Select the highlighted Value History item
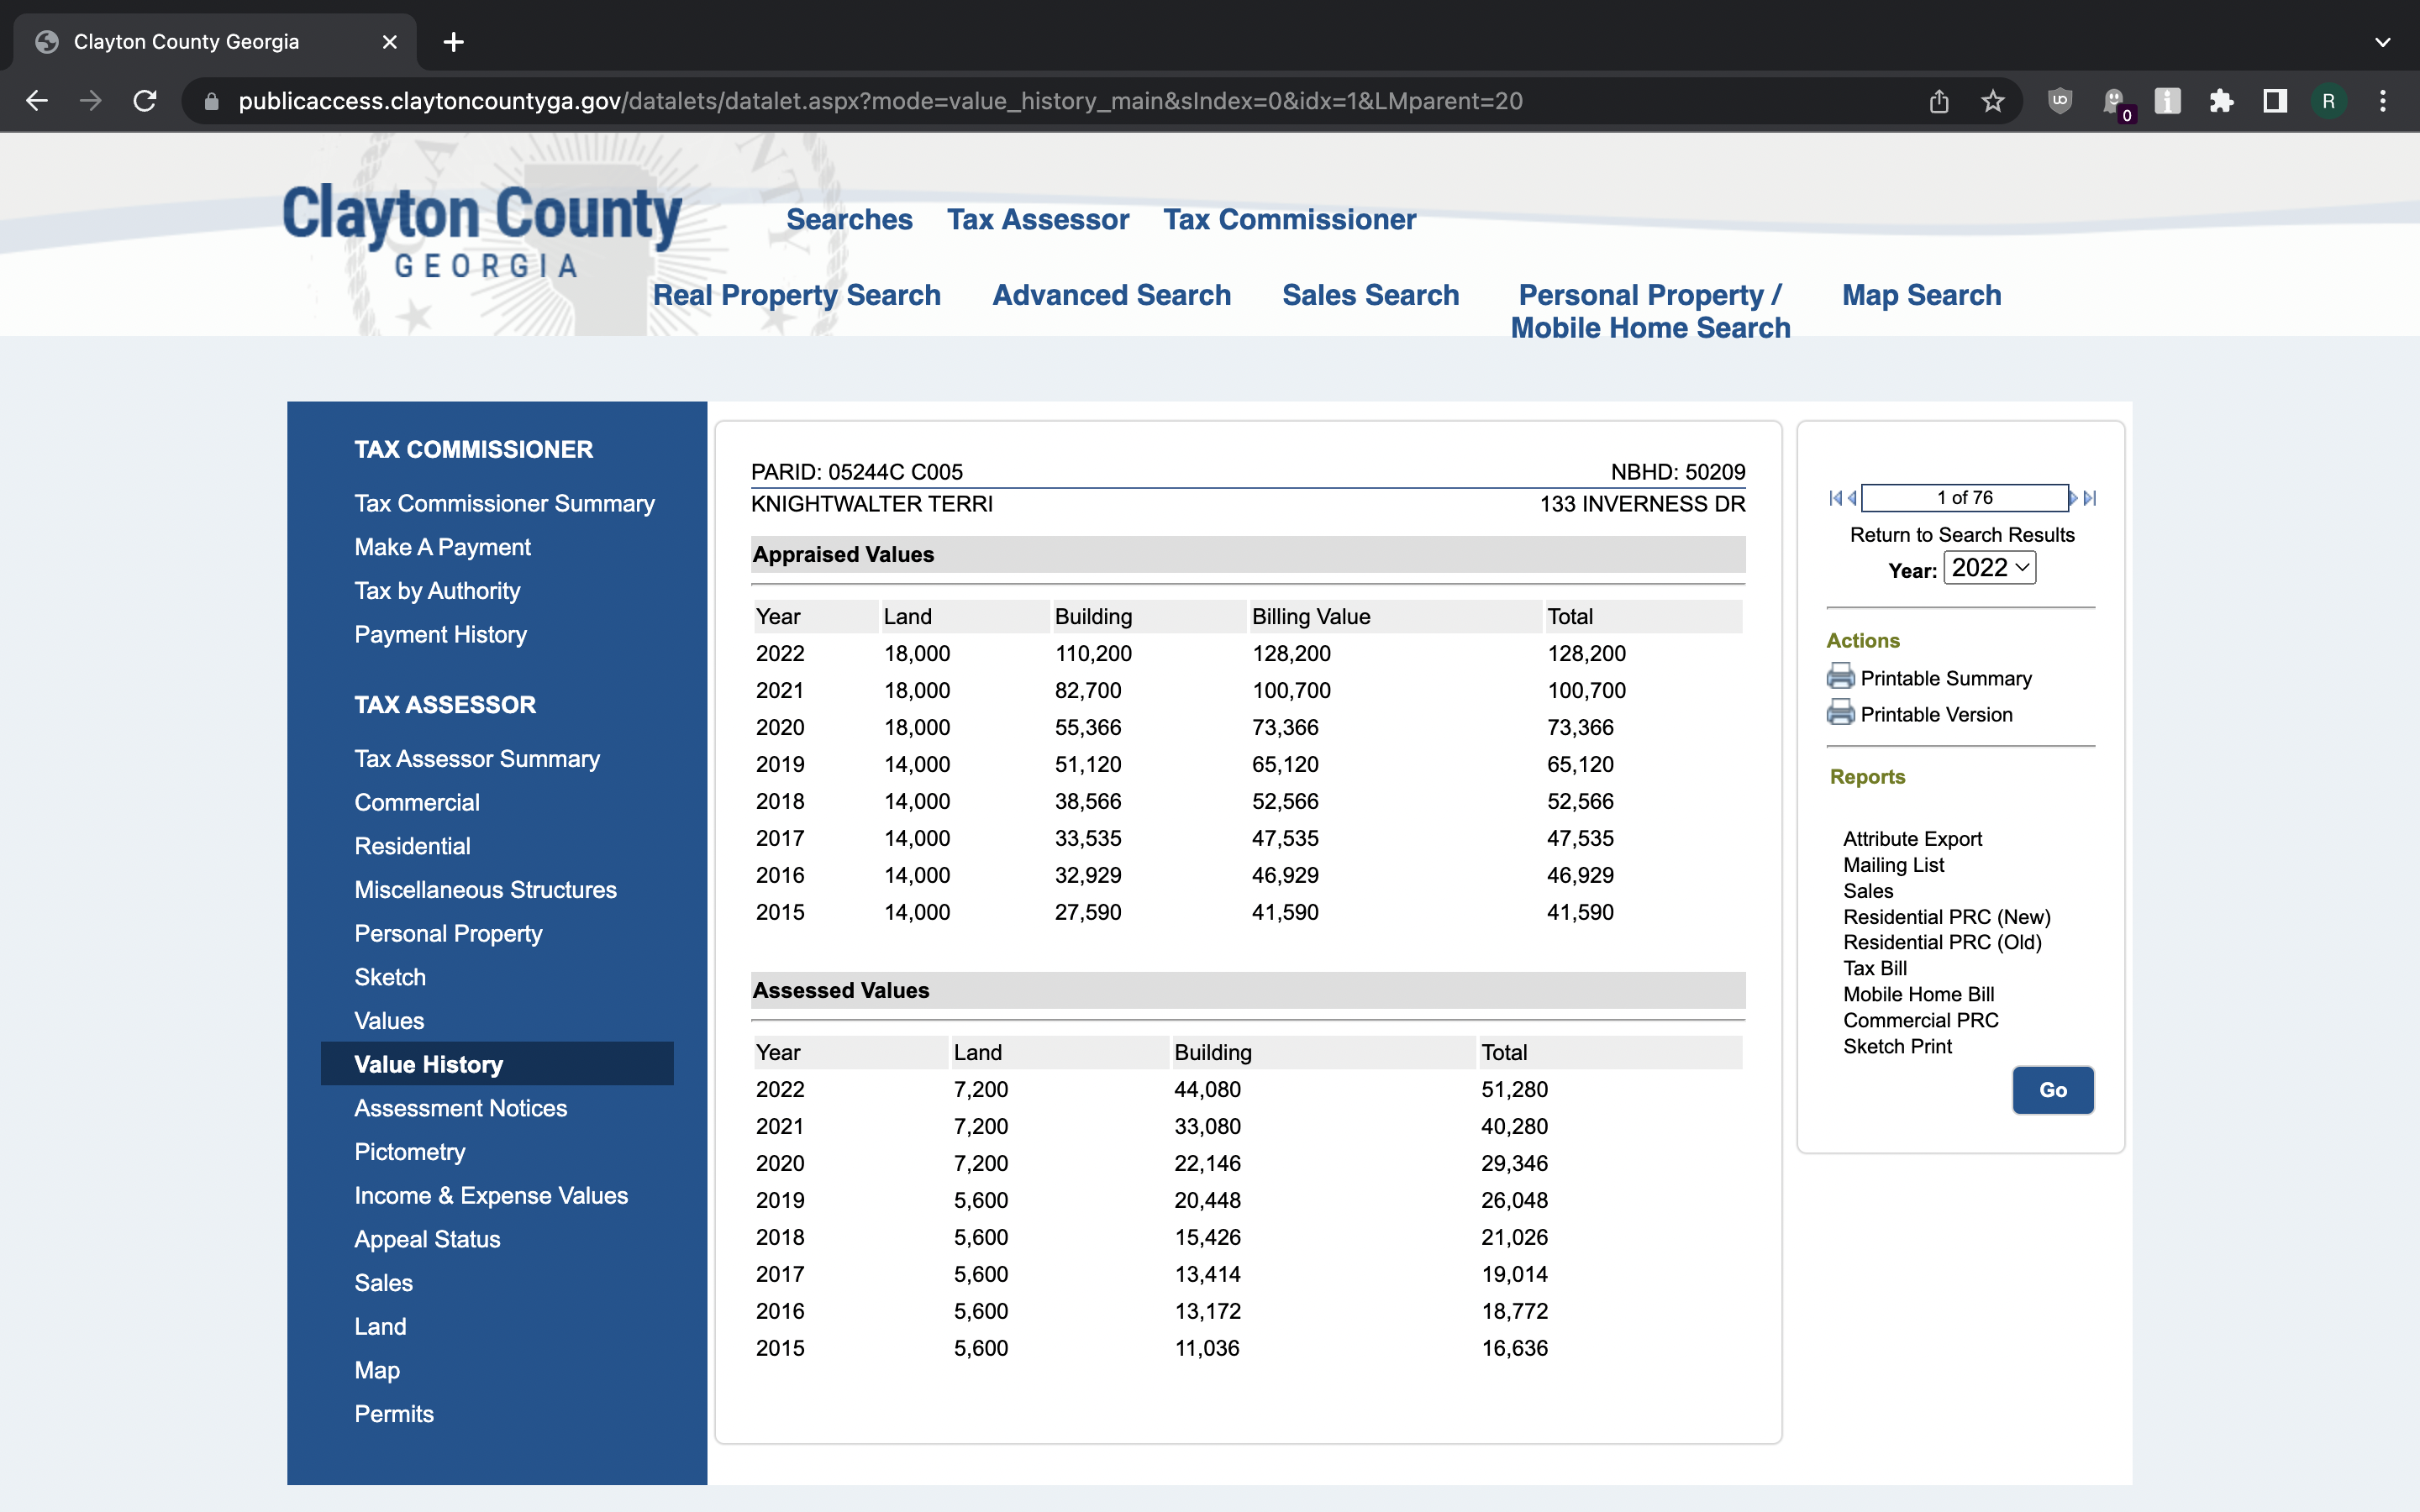Image resolution: width=2420 pixels, height=1512 pixels. (x=497, y=1064)
